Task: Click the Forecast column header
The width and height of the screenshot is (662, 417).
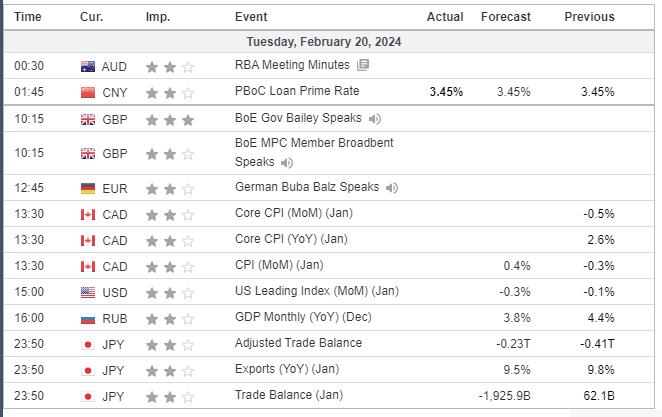Action: click(x=504, y=17)
